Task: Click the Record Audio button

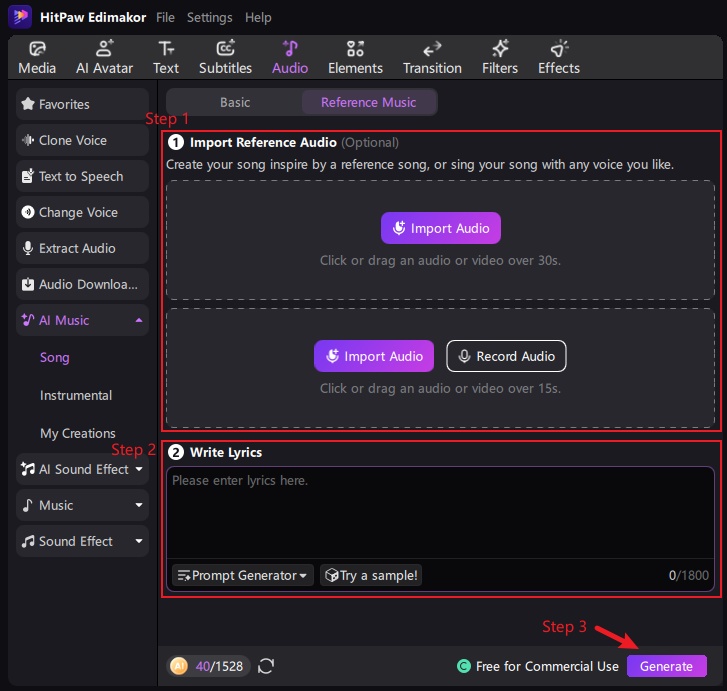Action: click(506, 356)
